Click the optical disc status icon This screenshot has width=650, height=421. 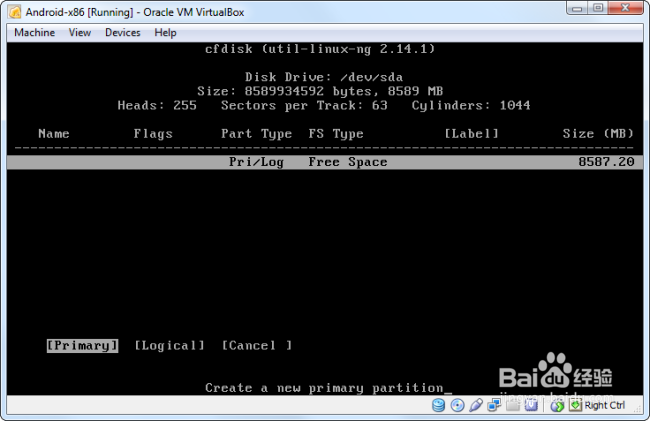457,405
